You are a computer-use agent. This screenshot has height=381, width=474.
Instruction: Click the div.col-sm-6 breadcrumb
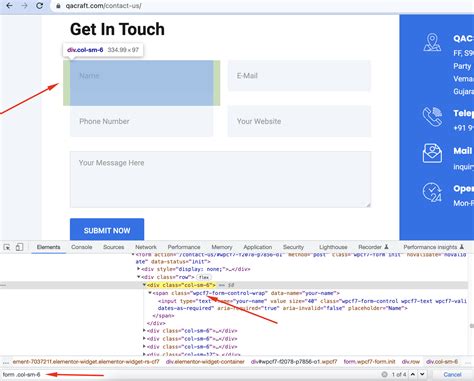tap(442, 362)
